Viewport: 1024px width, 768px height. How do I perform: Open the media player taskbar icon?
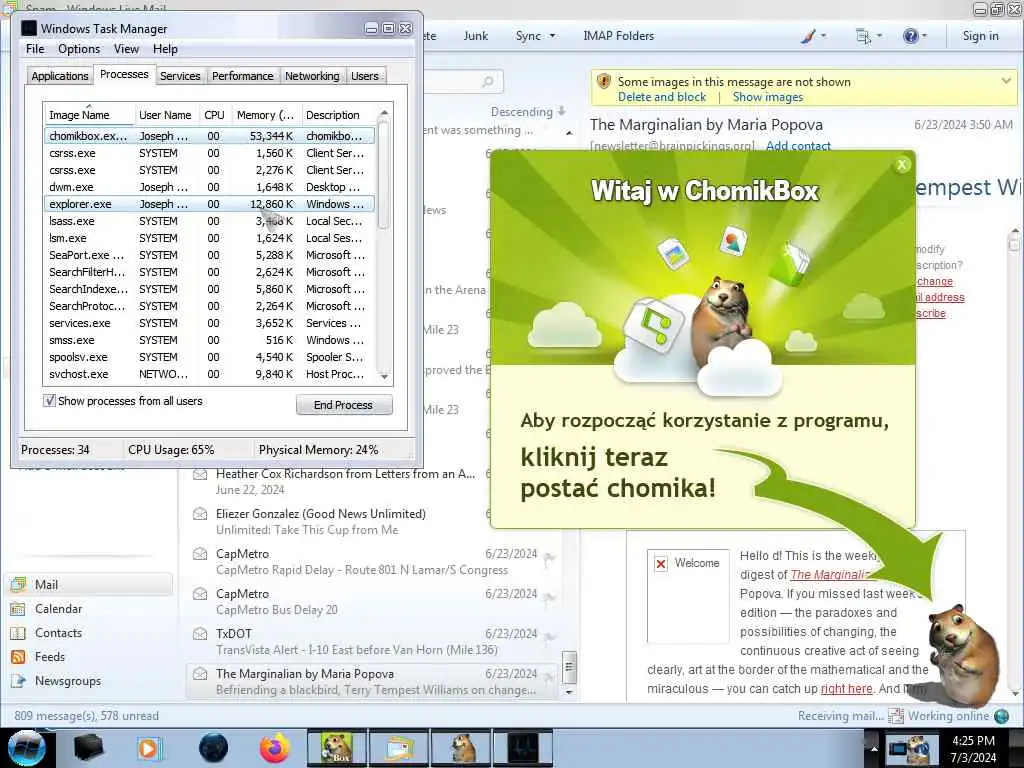click(x=148, y=748)
